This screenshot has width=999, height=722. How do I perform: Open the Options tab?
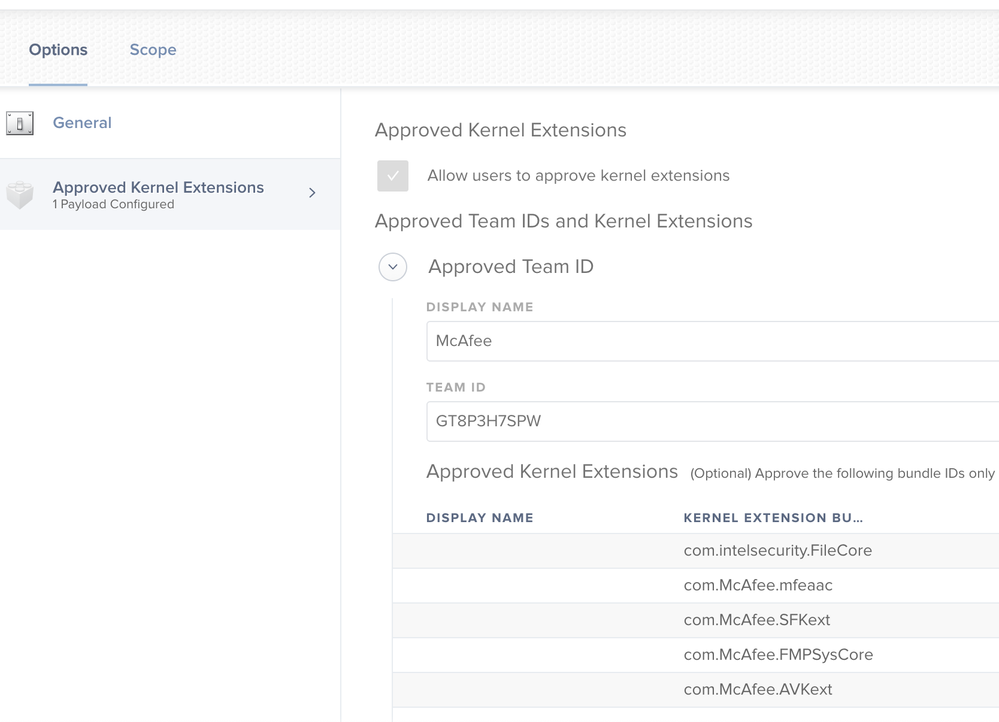pyautogui.click(x=58, y=50)
